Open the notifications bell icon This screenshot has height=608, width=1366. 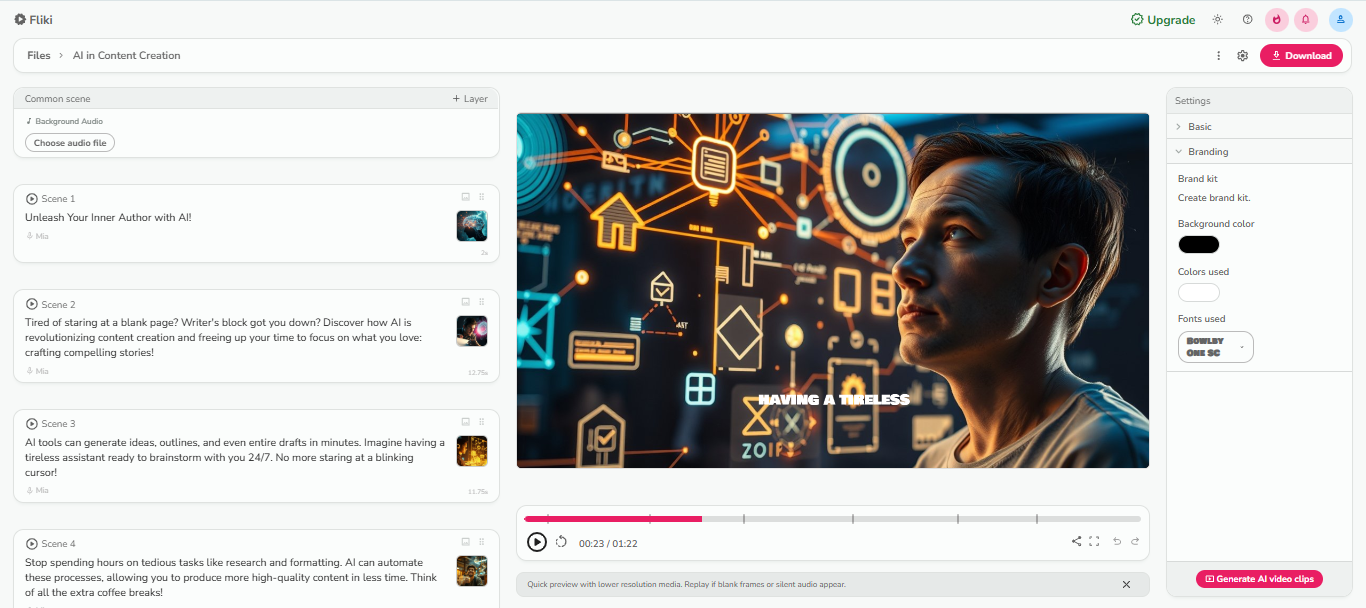pyautogui.click(x=1306, y=19)
